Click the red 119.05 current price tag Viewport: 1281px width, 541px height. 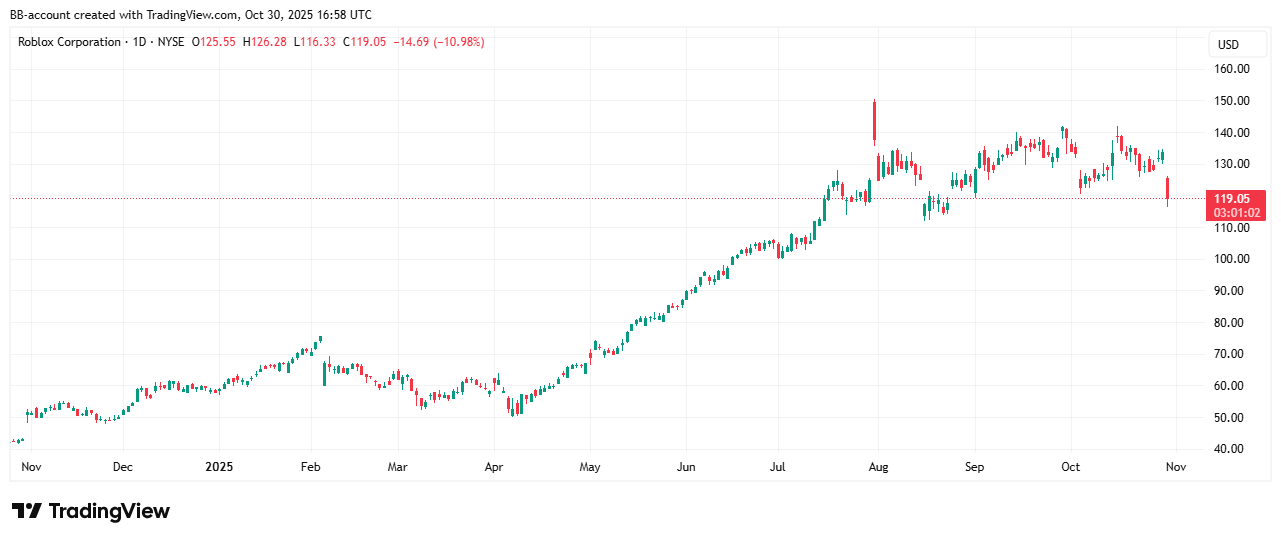(1236, 198)
